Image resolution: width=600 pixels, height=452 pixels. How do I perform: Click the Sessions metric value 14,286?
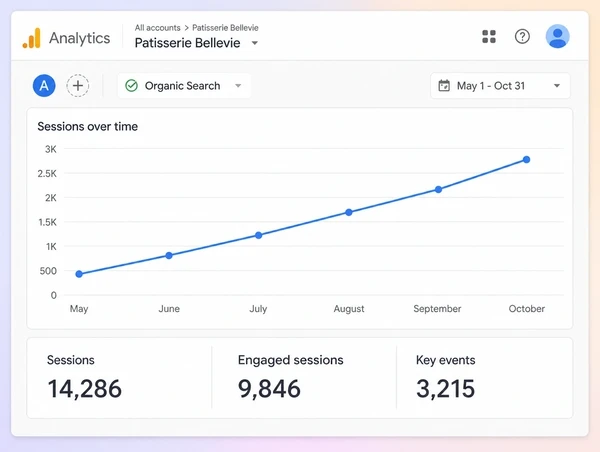[85, 389]
